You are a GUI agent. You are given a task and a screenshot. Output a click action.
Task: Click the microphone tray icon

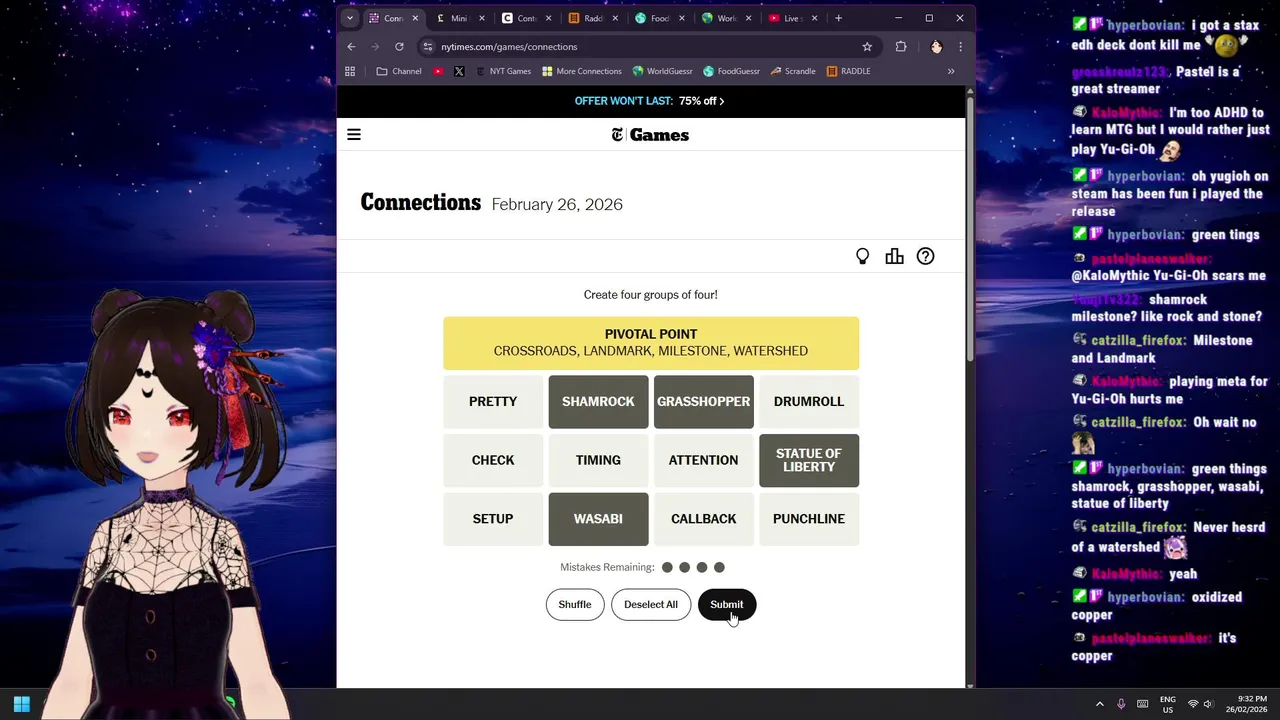[x=1121, y=704]
